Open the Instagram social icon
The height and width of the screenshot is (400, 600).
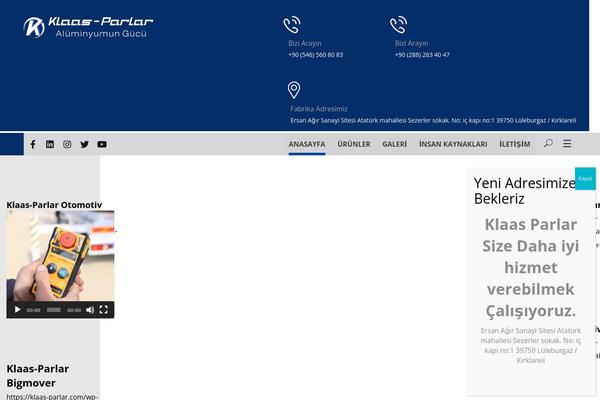pos(67,144)
